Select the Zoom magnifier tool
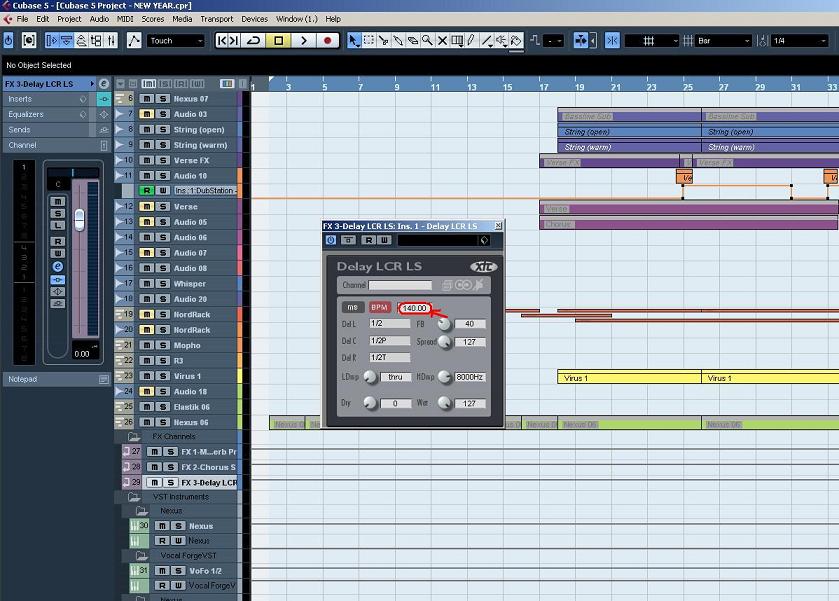The image size is (839, 601). point(427,41)
